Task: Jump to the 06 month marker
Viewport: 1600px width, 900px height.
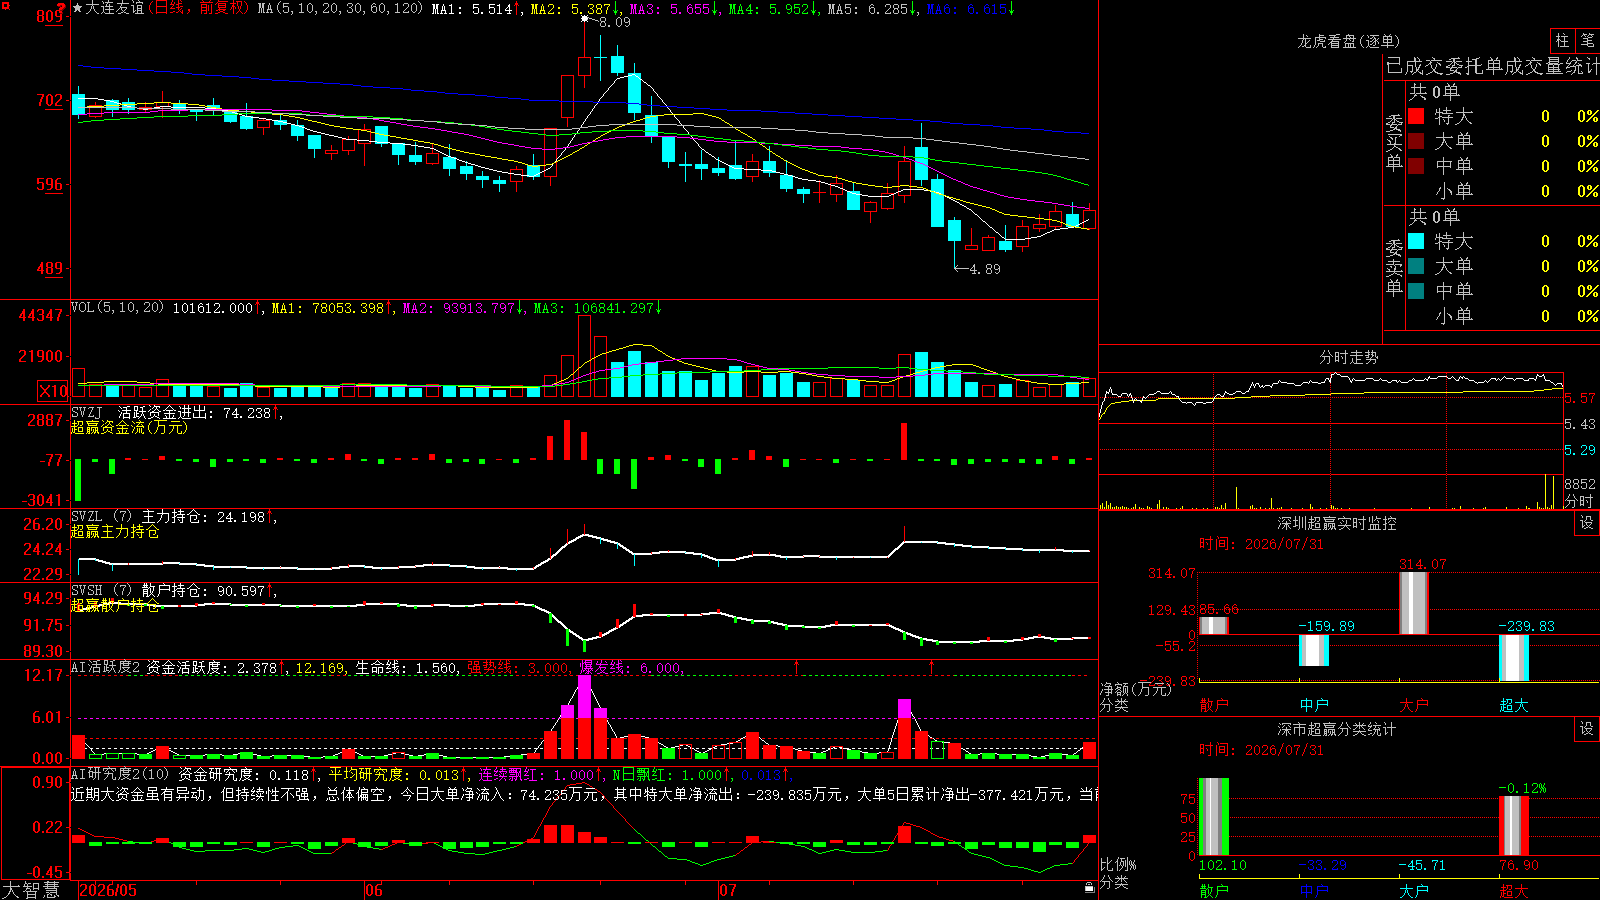Action: point(374,890)
